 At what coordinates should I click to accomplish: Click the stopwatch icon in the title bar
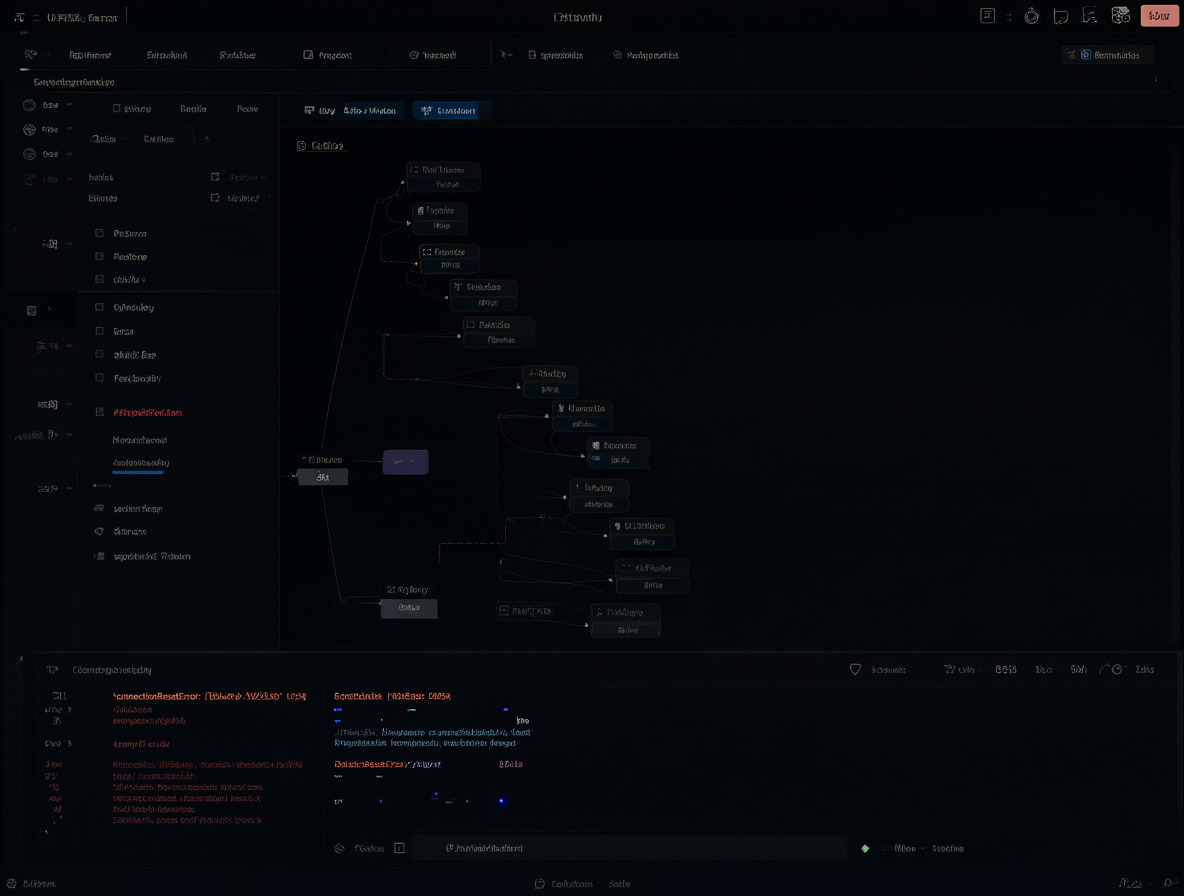[x=1031, y=16]
